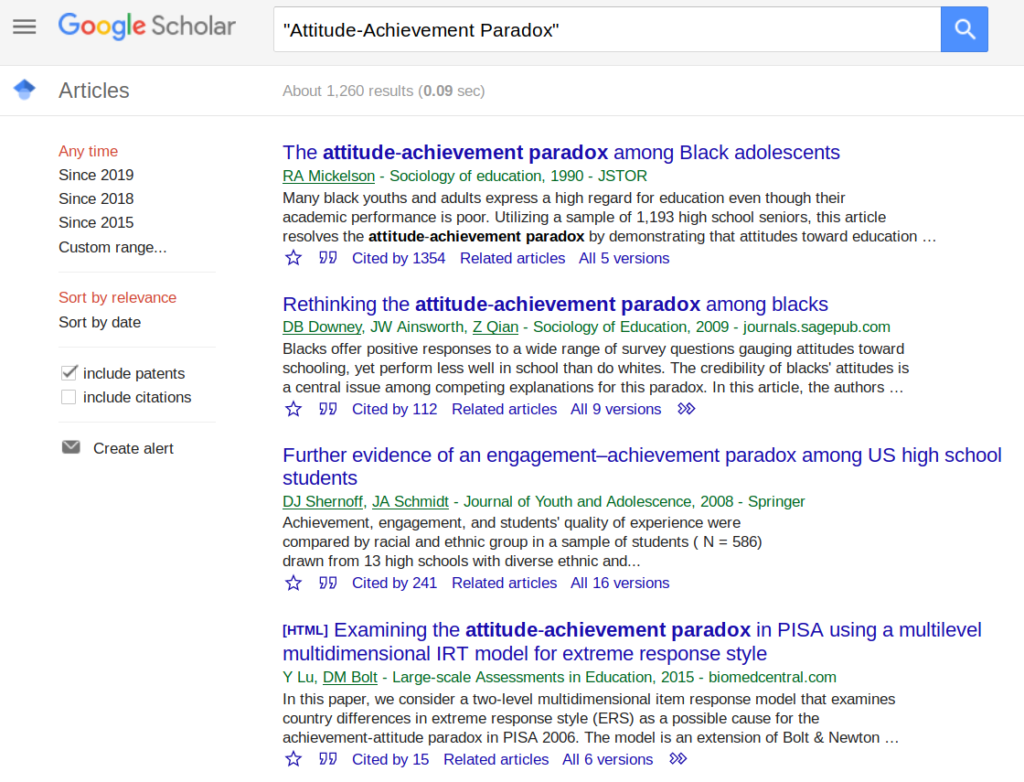Open cite quotes for Mickelson article

pos(328,258)
